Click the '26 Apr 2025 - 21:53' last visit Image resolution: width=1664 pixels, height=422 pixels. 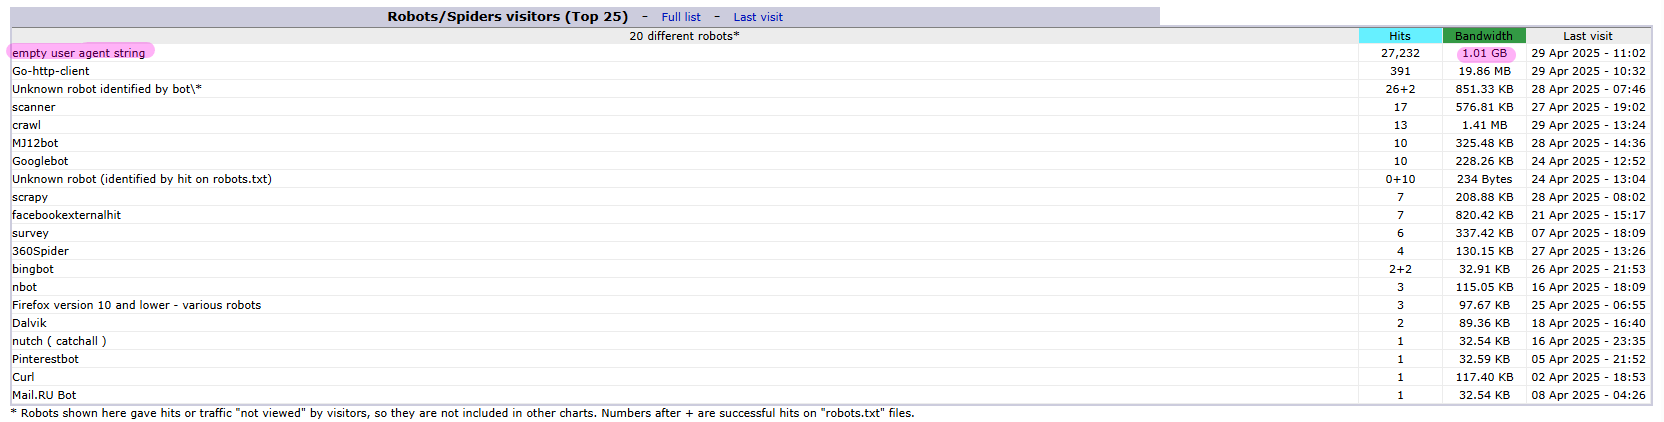point(1588,269)
